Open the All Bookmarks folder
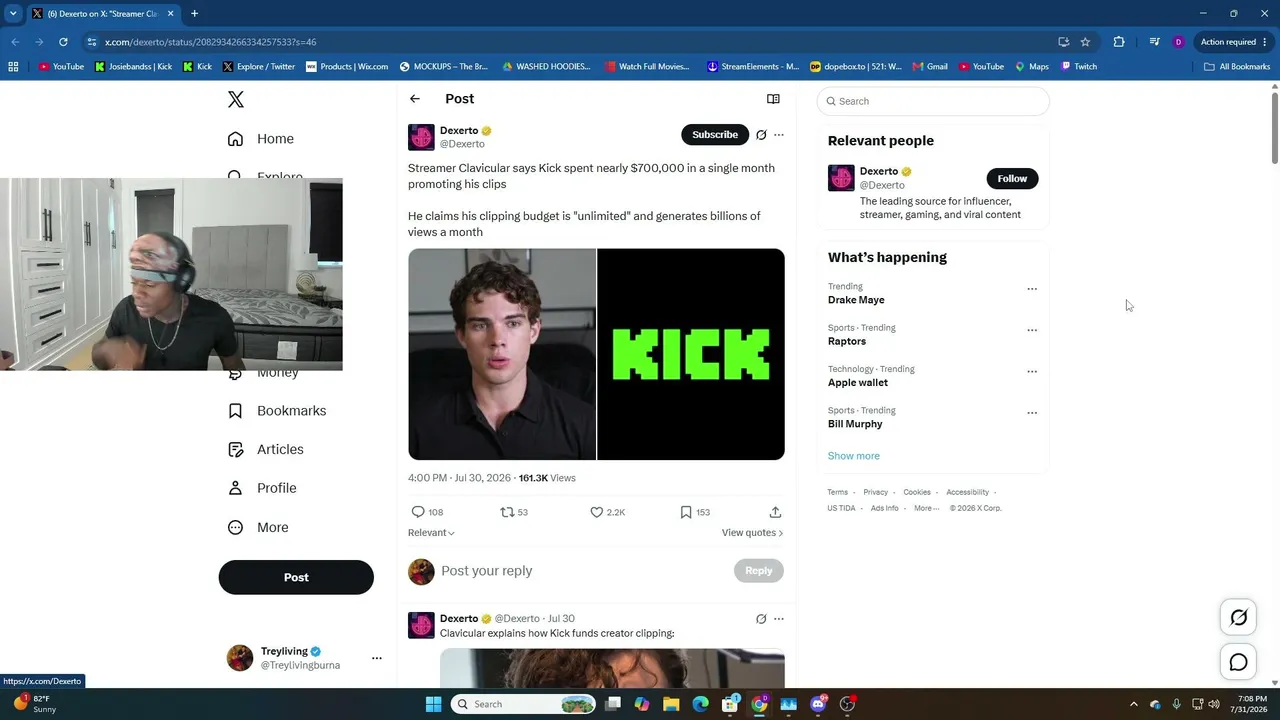 (x=1237, y=67)
